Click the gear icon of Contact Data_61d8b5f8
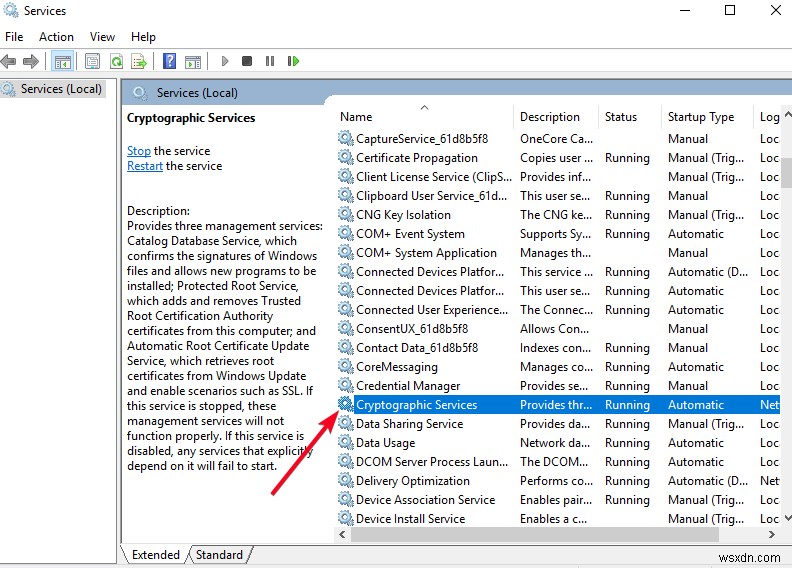 tap(345, 347)
